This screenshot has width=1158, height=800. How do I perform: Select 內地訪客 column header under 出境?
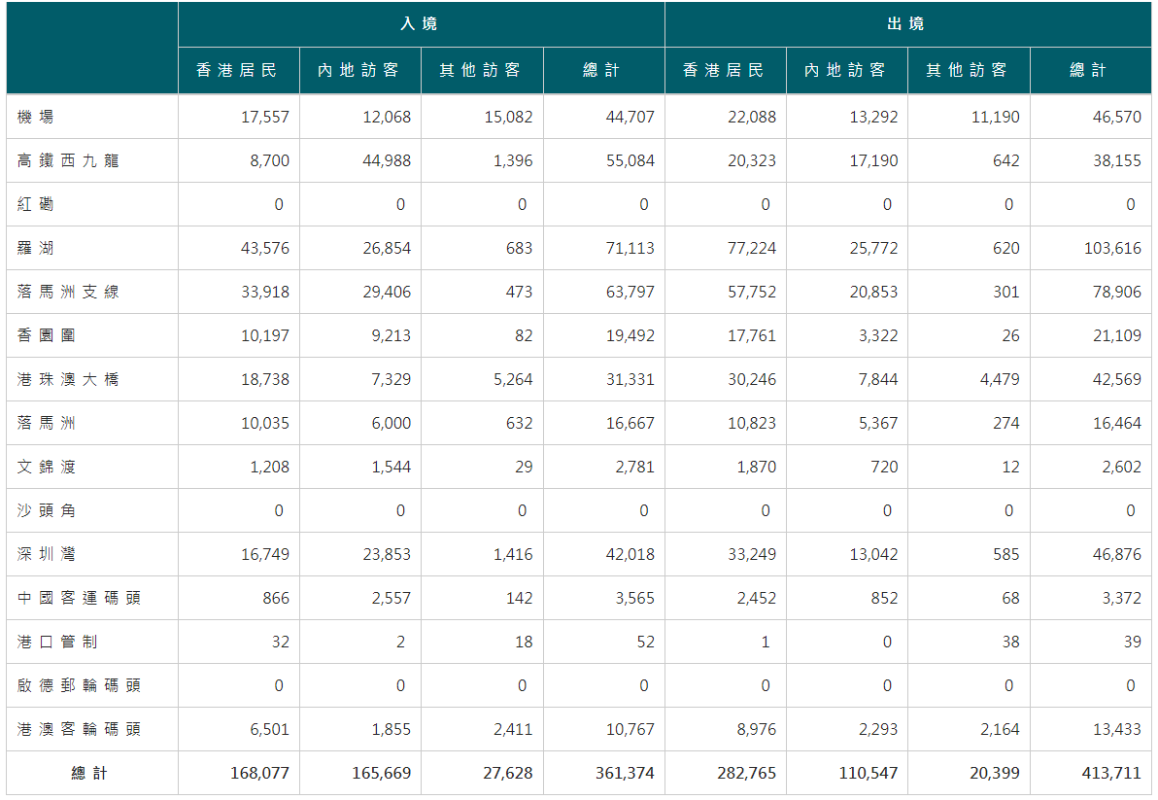click(x=846, y=71)
